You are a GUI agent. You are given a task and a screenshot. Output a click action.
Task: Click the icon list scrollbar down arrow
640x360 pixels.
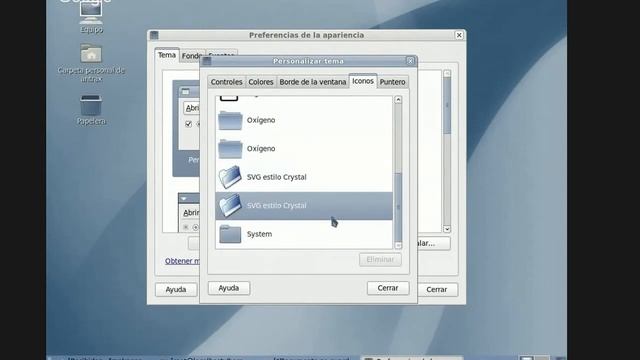tap(398, 245)
